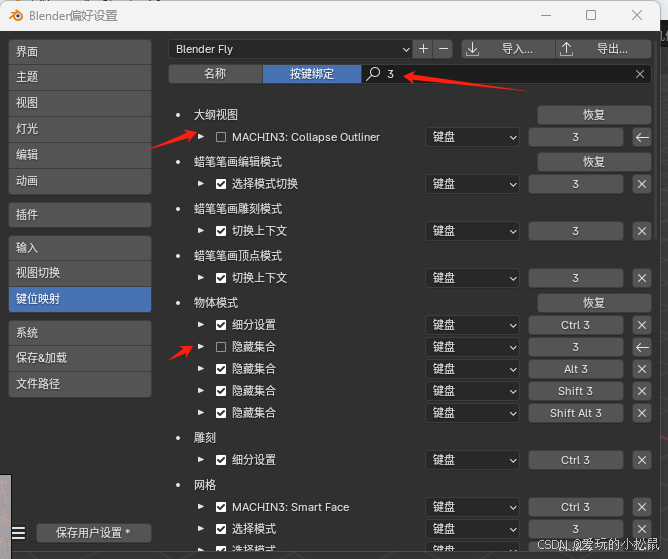
Task: Open the 界面 preferences section
Action: 80,52
